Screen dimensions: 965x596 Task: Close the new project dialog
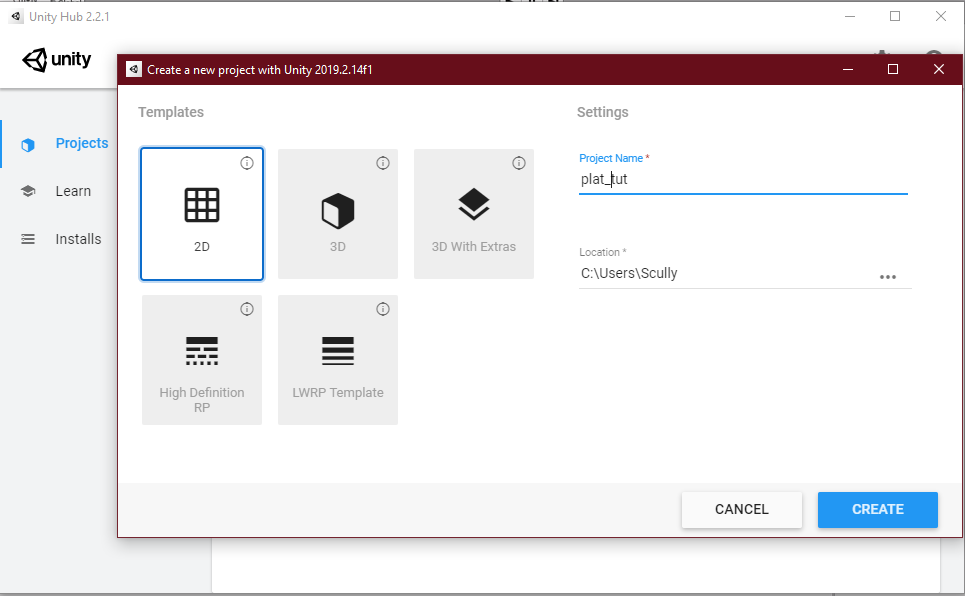pos(939,70)
